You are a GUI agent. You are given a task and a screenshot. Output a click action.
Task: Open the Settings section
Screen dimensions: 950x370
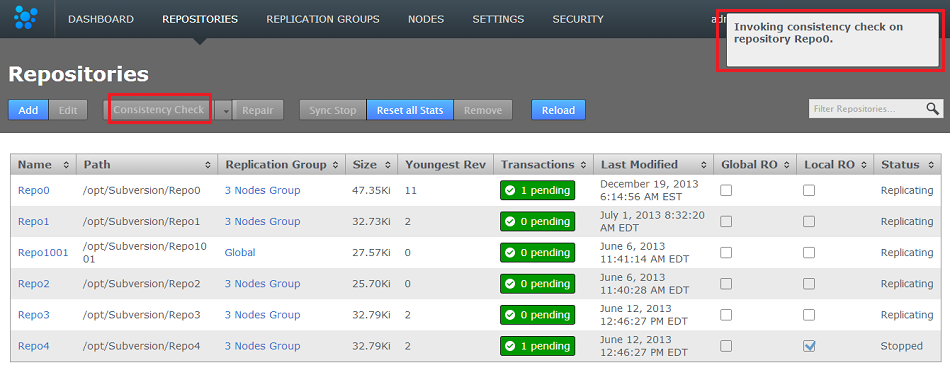point(498,19)
